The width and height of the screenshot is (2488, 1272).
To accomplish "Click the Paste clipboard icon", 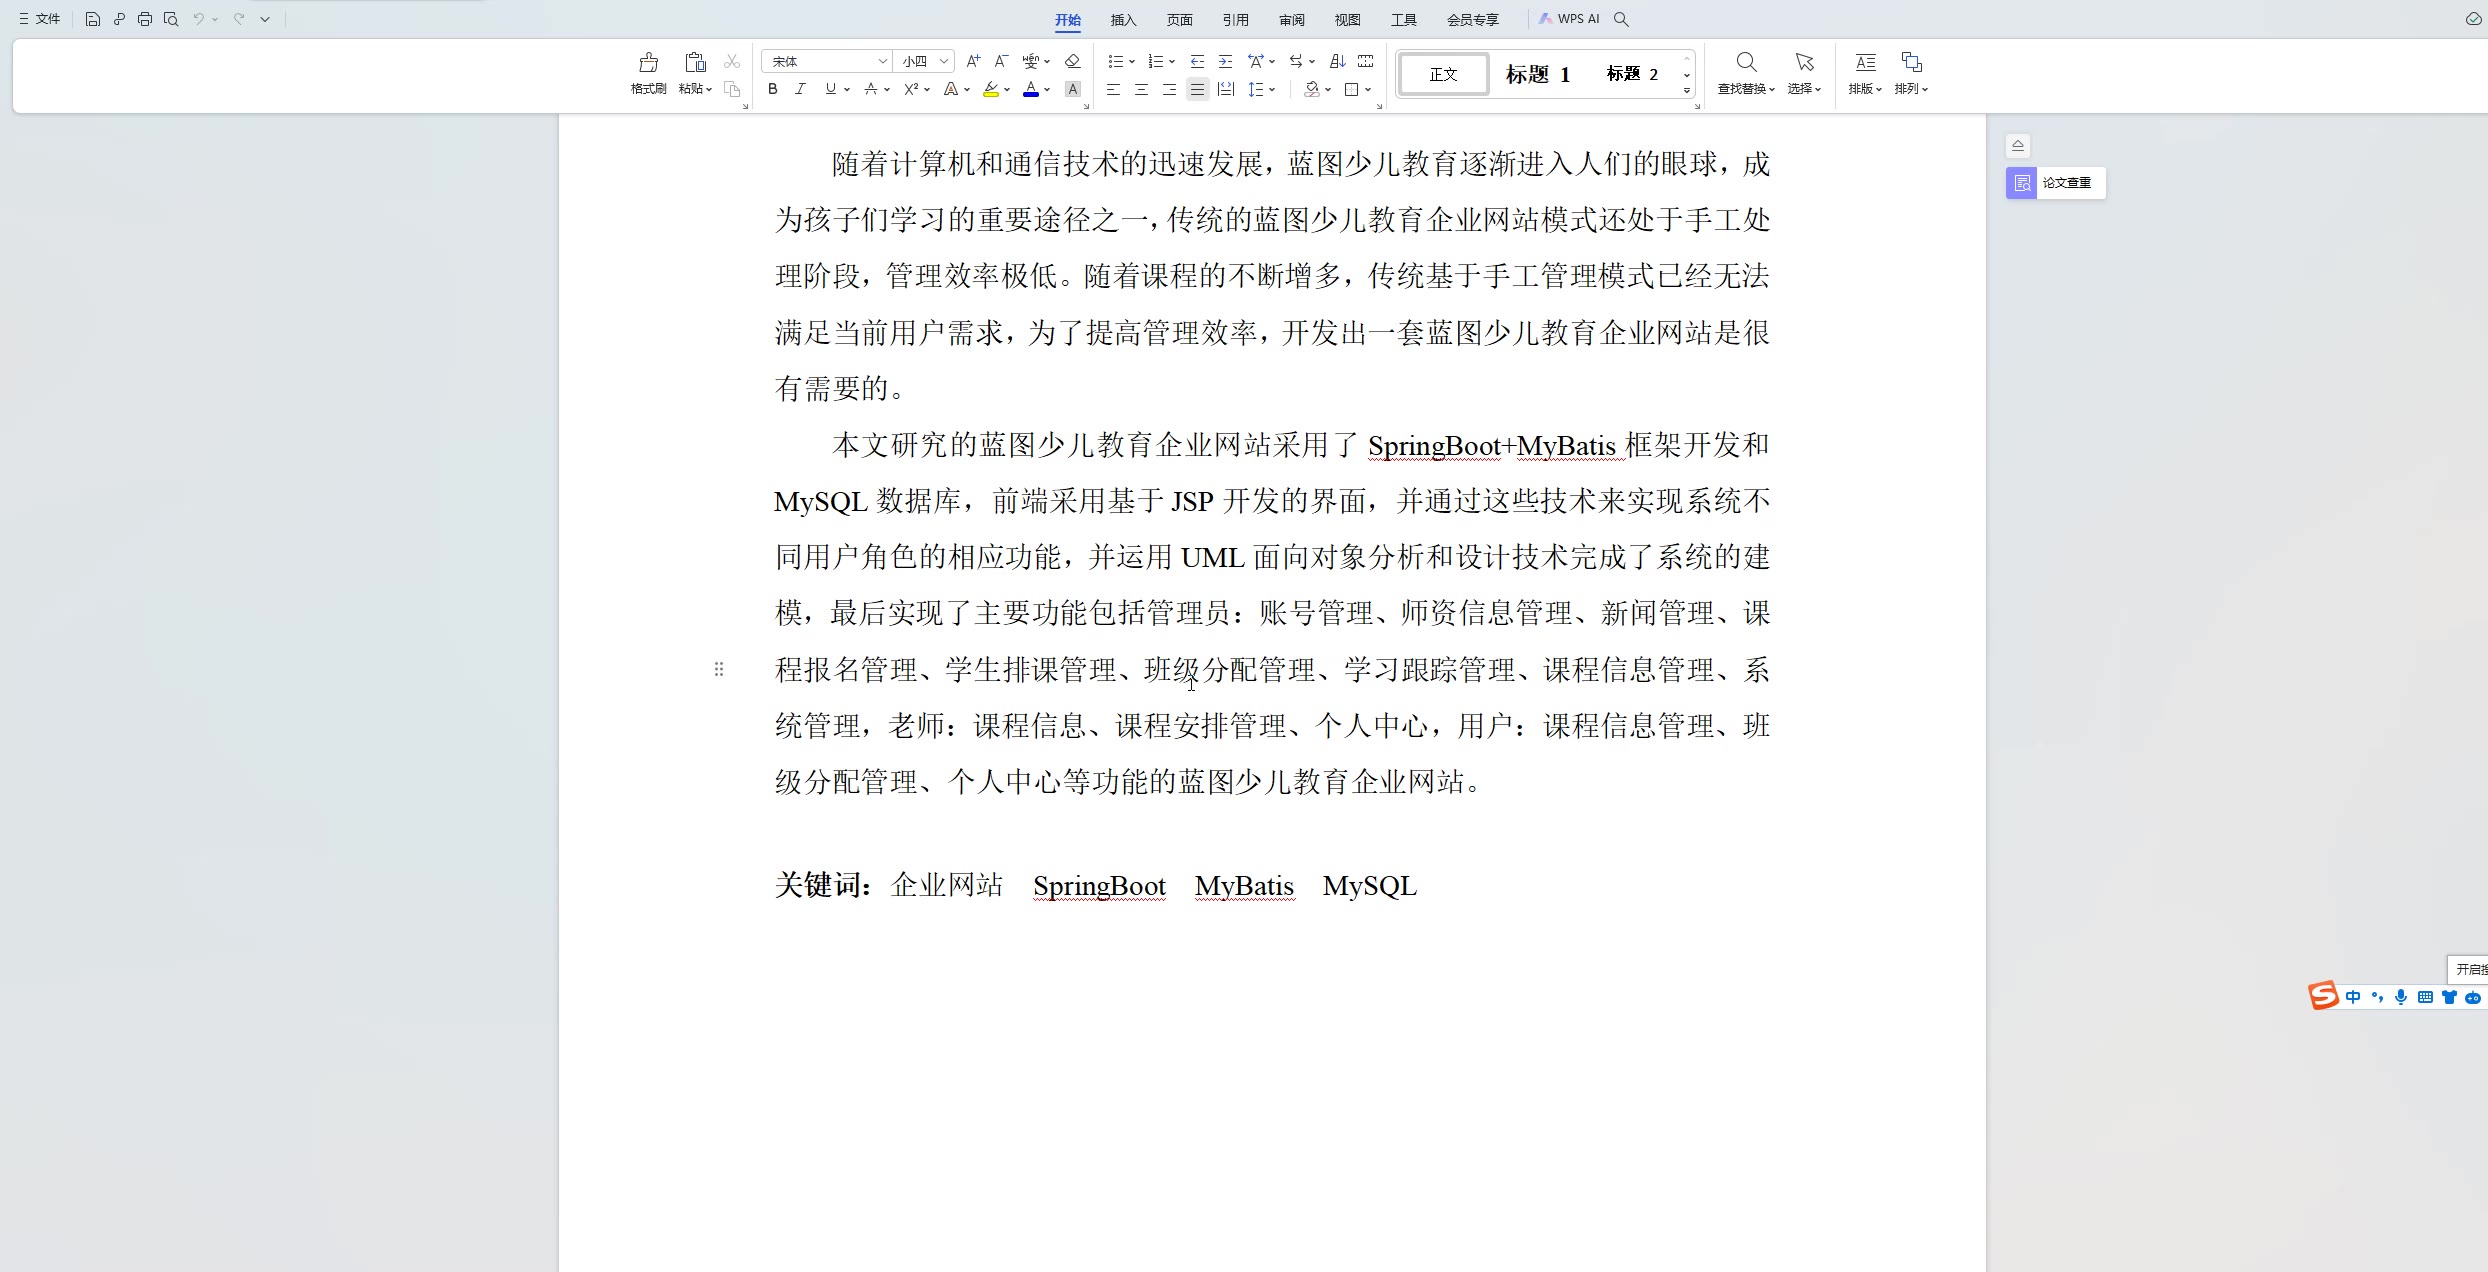I will [695, 62].
